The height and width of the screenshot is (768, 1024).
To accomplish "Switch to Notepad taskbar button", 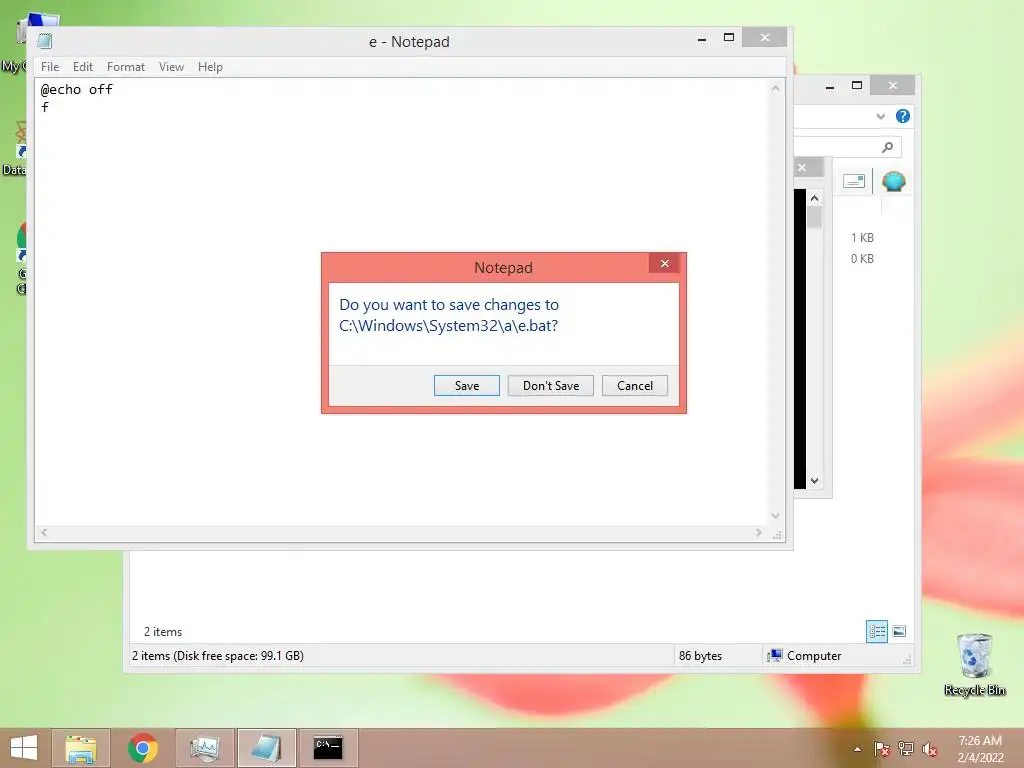I will pyautogui.click(x=266, y=748).
